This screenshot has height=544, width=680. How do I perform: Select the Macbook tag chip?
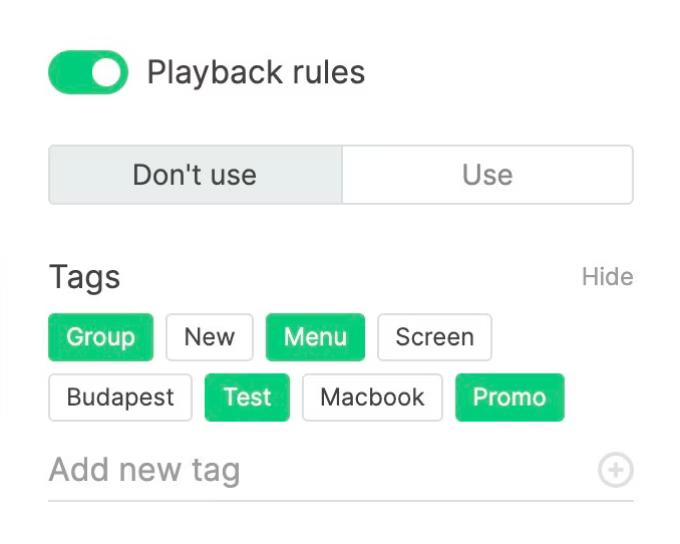pyautogui.click(x=373, y=397)
